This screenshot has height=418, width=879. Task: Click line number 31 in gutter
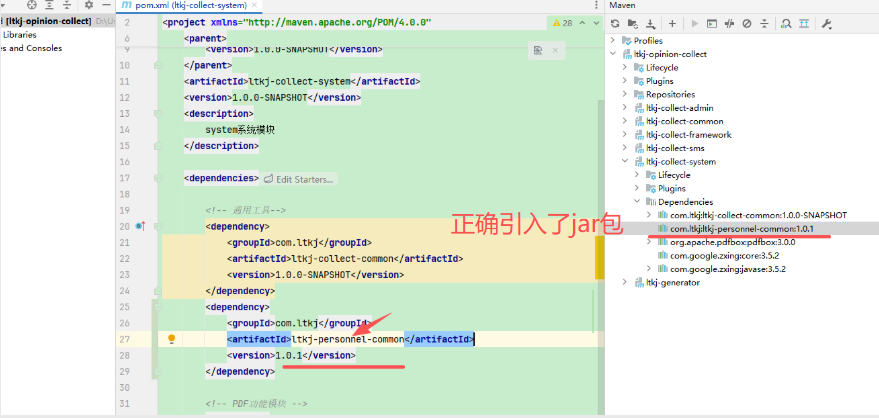(124, 403)
